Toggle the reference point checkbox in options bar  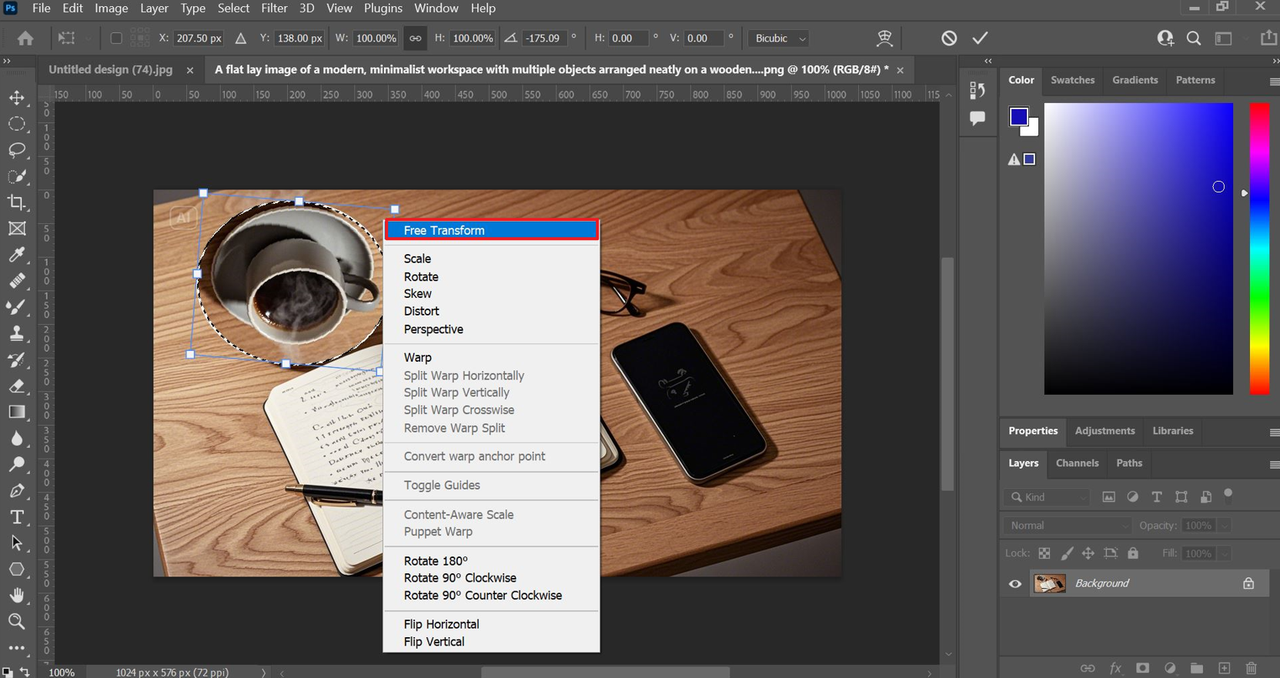pos(116,38)
